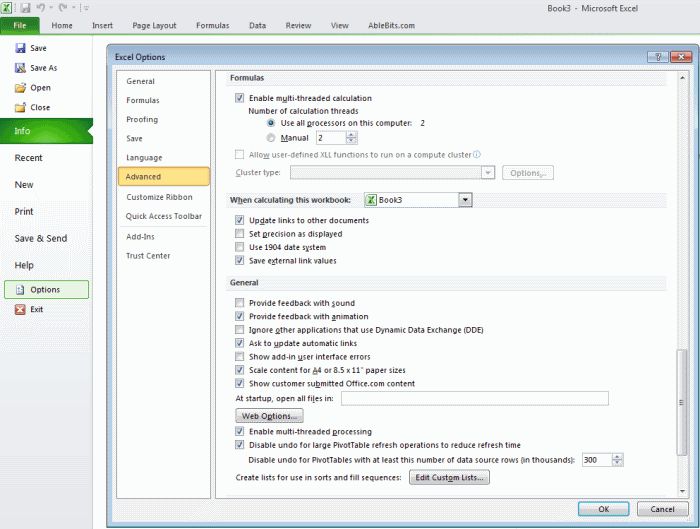
Task: Toggle Provide feedback with animation
Action: [x=240, y=316]
